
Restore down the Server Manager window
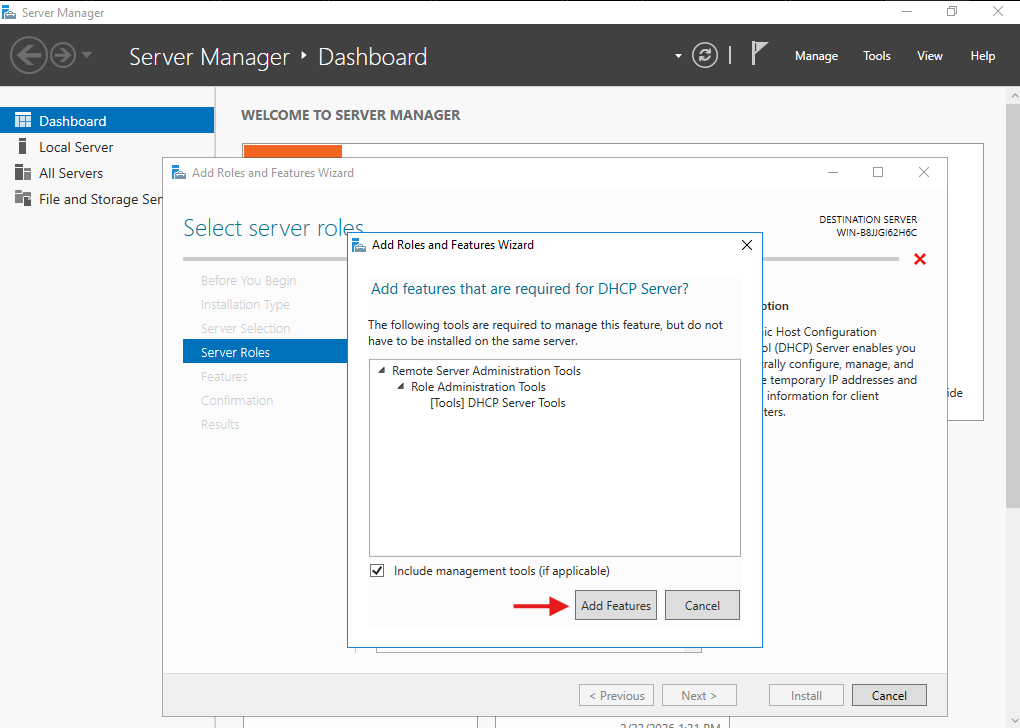pyautogui.click(x=952, y=12)
